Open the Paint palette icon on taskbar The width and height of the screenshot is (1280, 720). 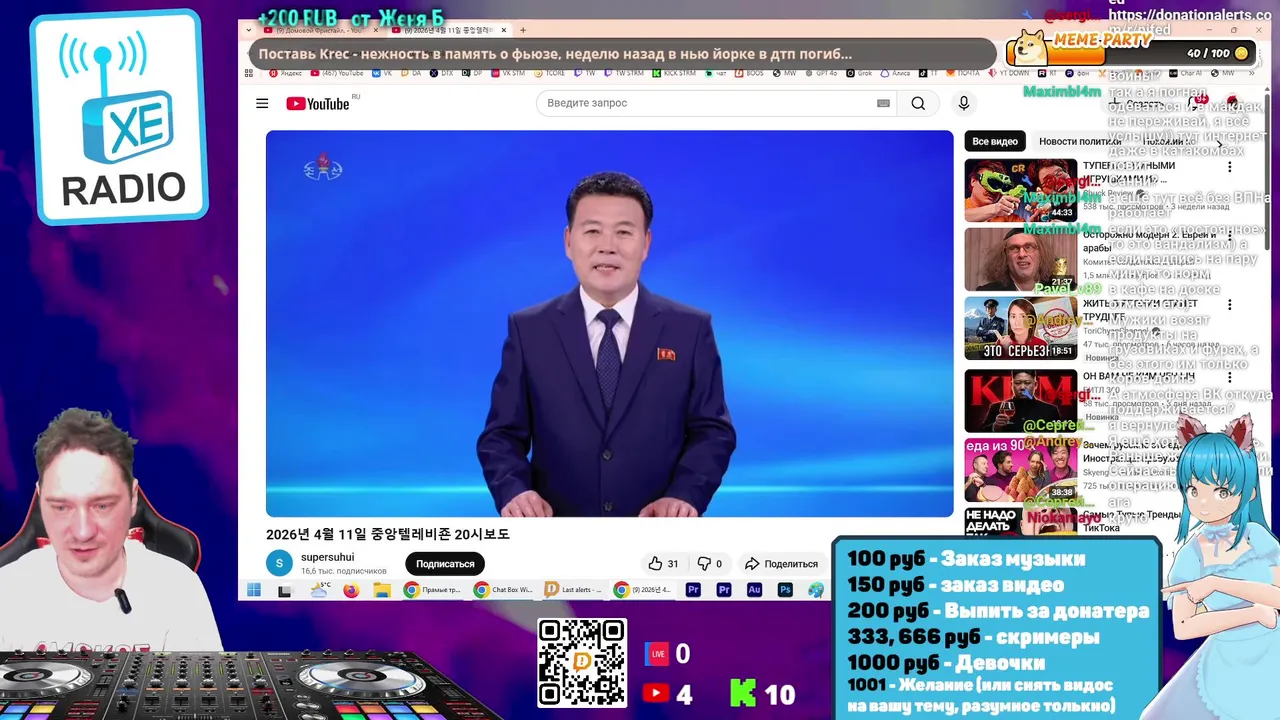(816, 590)
